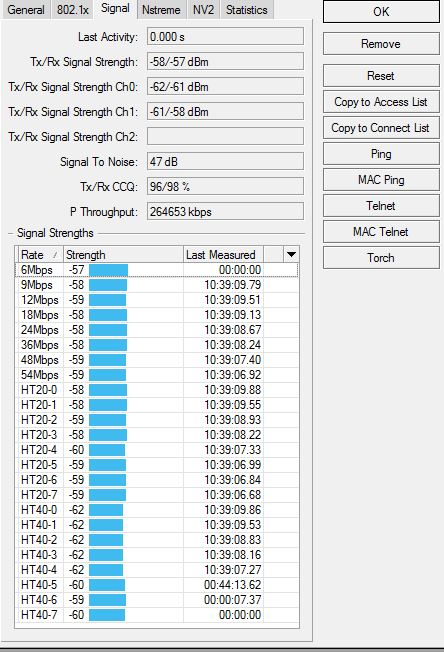
Task: Open the Torch tool
Action: (381, 258)
